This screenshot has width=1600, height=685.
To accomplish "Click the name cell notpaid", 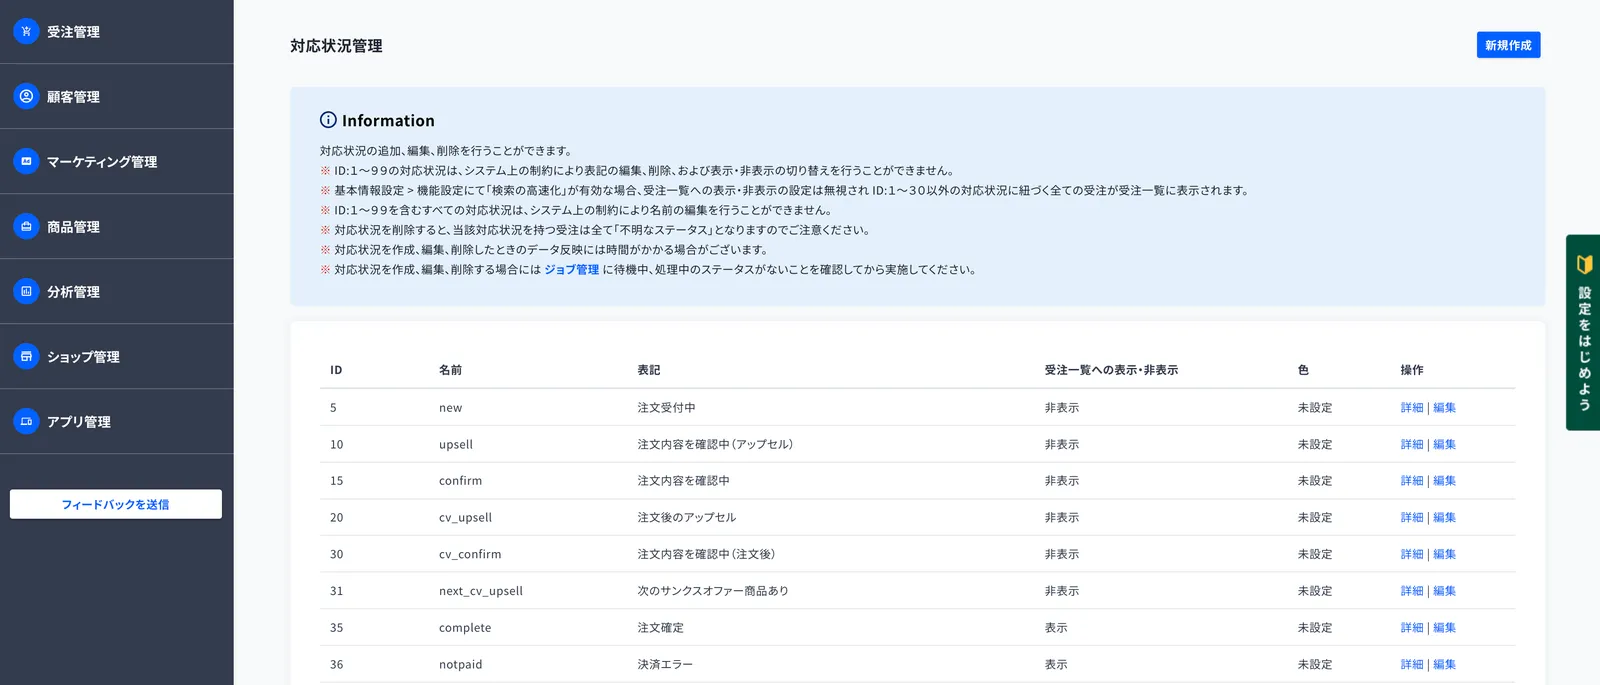I will 461,664.
